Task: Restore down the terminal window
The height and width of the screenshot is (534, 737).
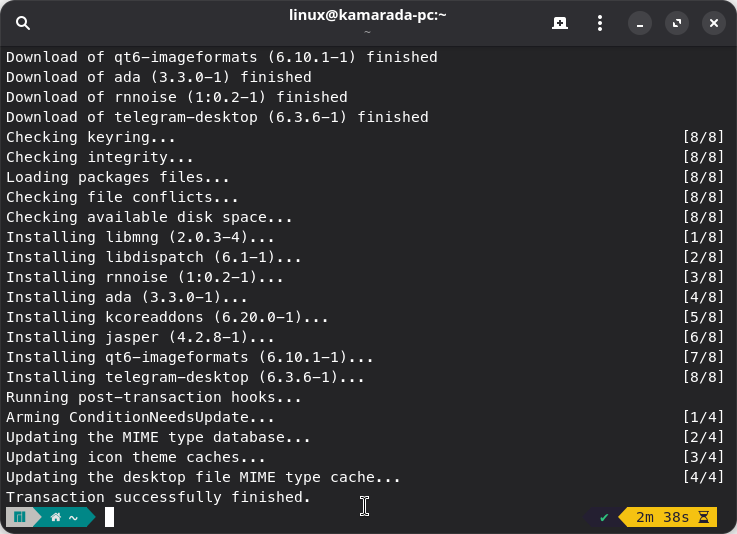Action: click(677, 23)
